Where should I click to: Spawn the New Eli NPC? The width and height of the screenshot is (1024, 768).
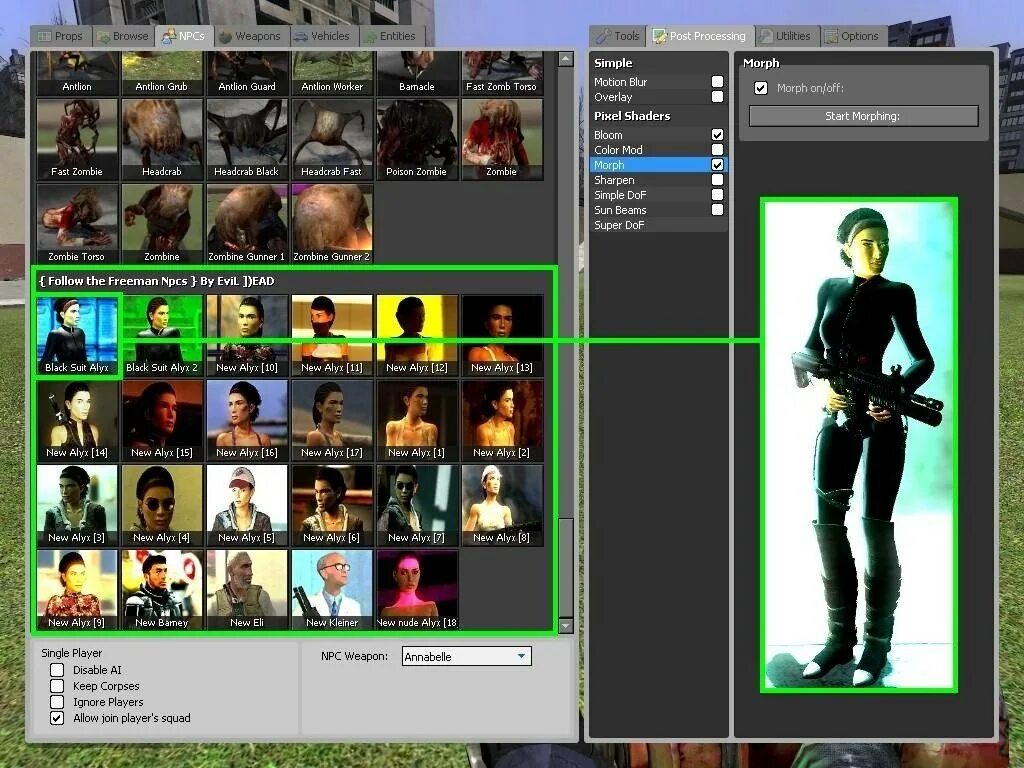click(x=247, y=590)
